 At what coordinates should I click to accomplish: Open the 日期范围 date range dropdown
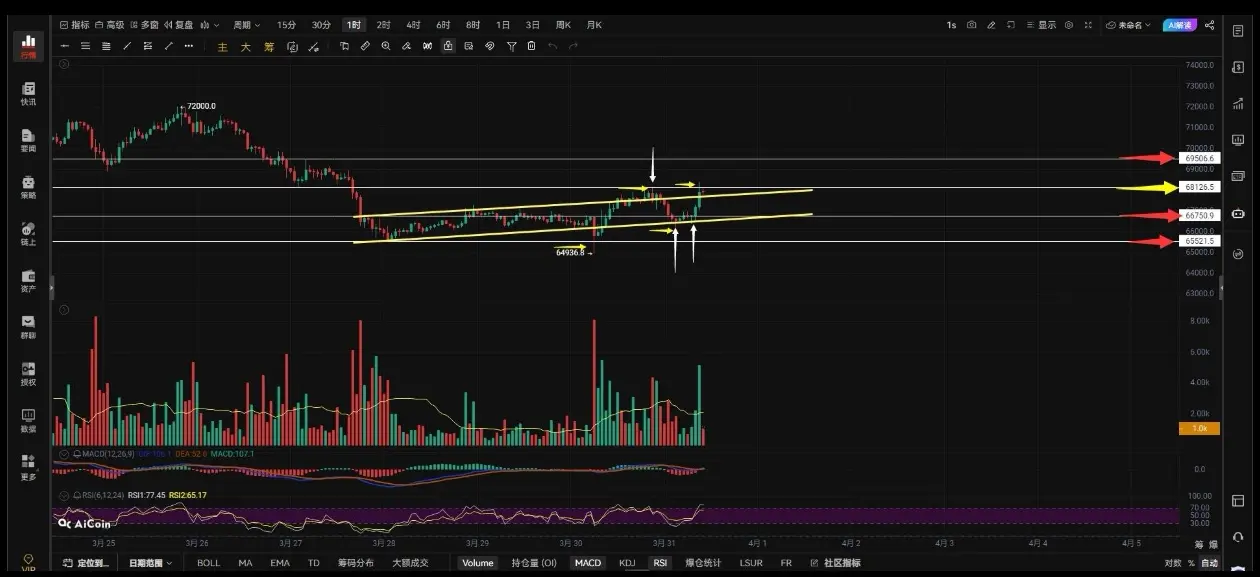click(x=150, y=563)
